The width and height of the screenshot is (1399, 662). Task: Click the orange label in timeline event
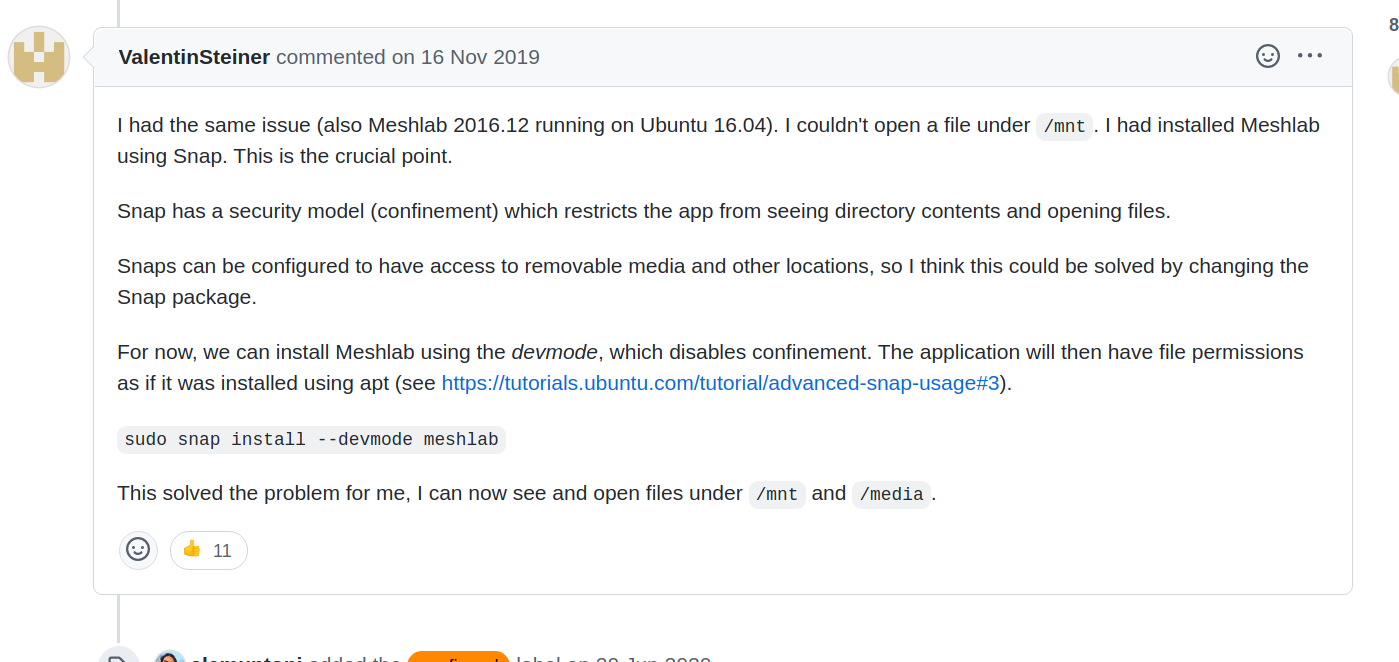459,657
